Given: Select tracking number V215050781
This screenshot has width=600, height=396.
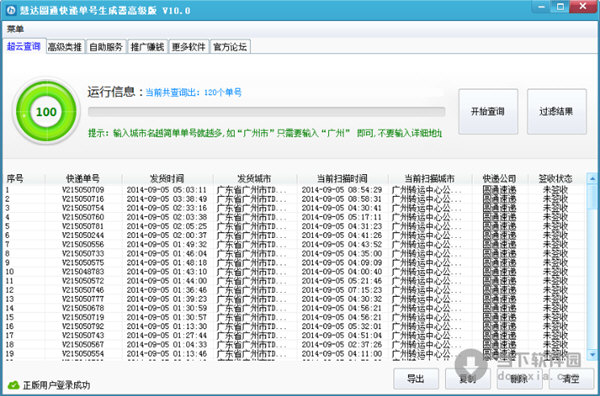Looking at the screenshot, I should (83, 226).
